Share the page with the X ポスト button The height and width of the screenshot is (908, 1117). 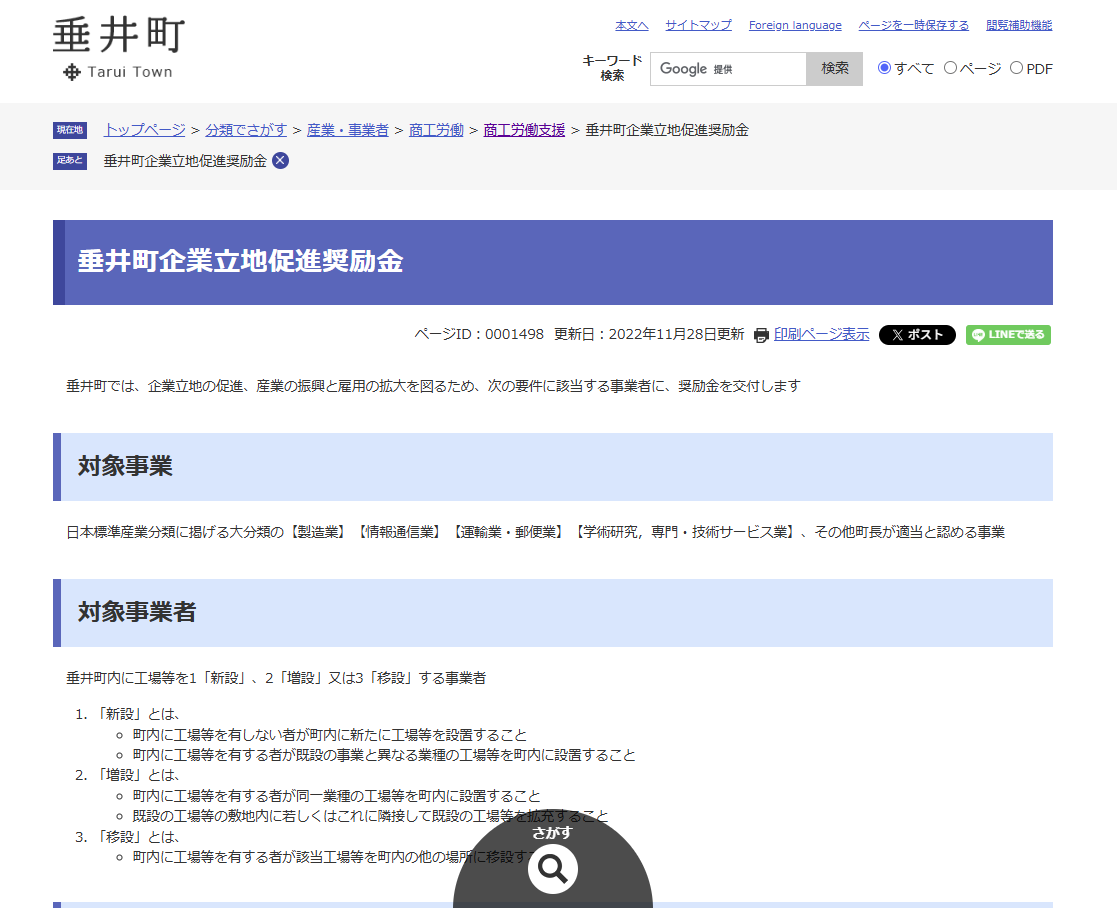(917, 335)
